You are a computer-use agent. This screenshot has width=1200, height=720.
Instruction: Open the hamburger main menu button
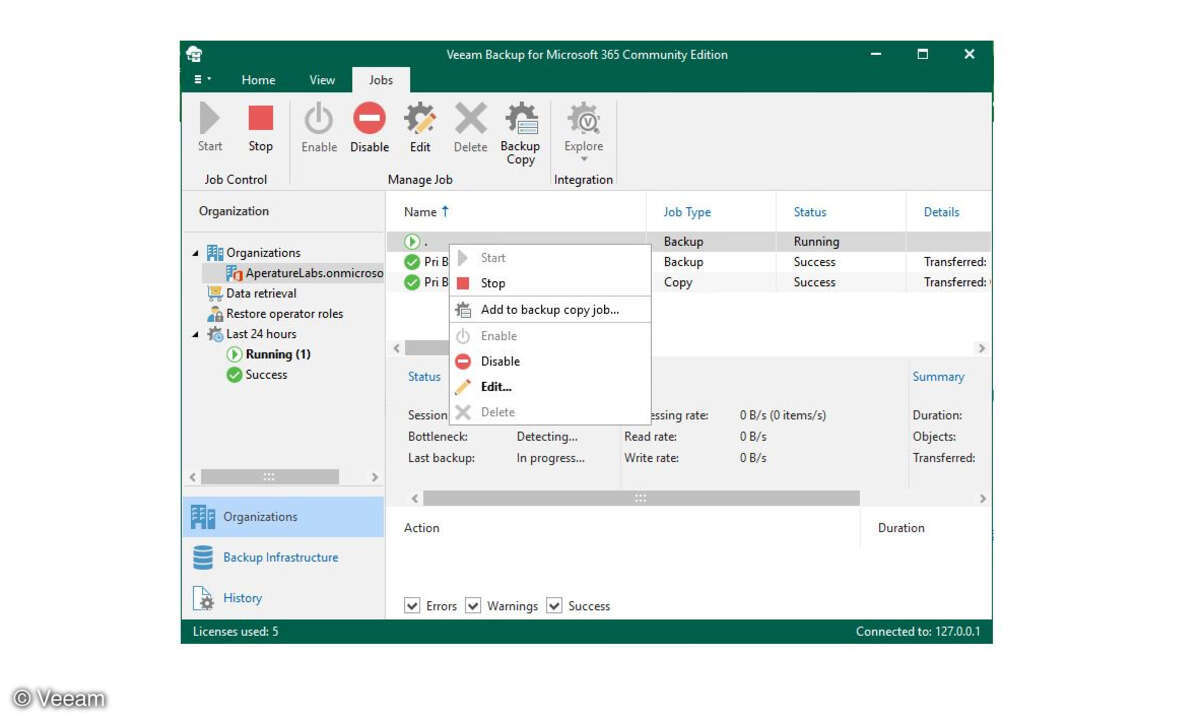pyautogui.click(x=201, y=79)
